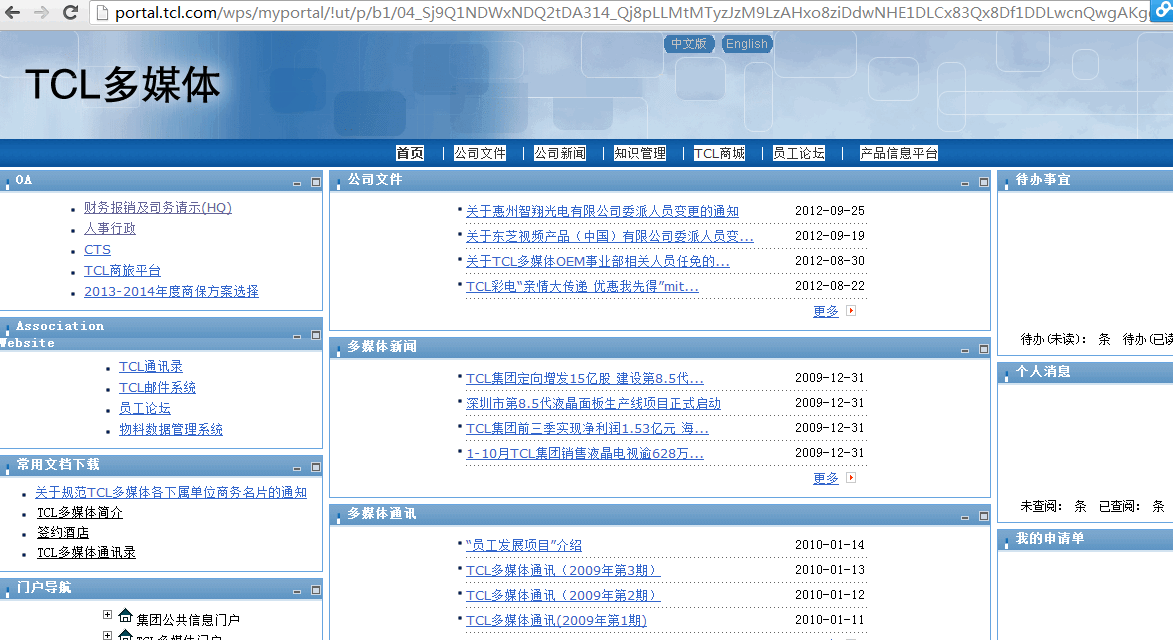Screen dimensions: 1173x640
Task: Maximize the OA panel
Action: click(316, 182)
